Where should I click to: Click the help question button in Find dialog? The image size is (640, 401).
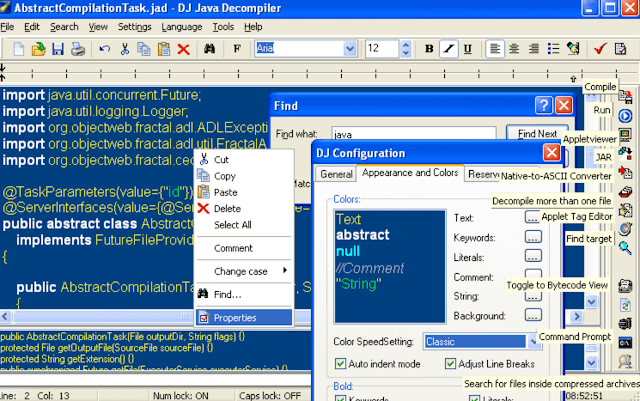[544, 106]
